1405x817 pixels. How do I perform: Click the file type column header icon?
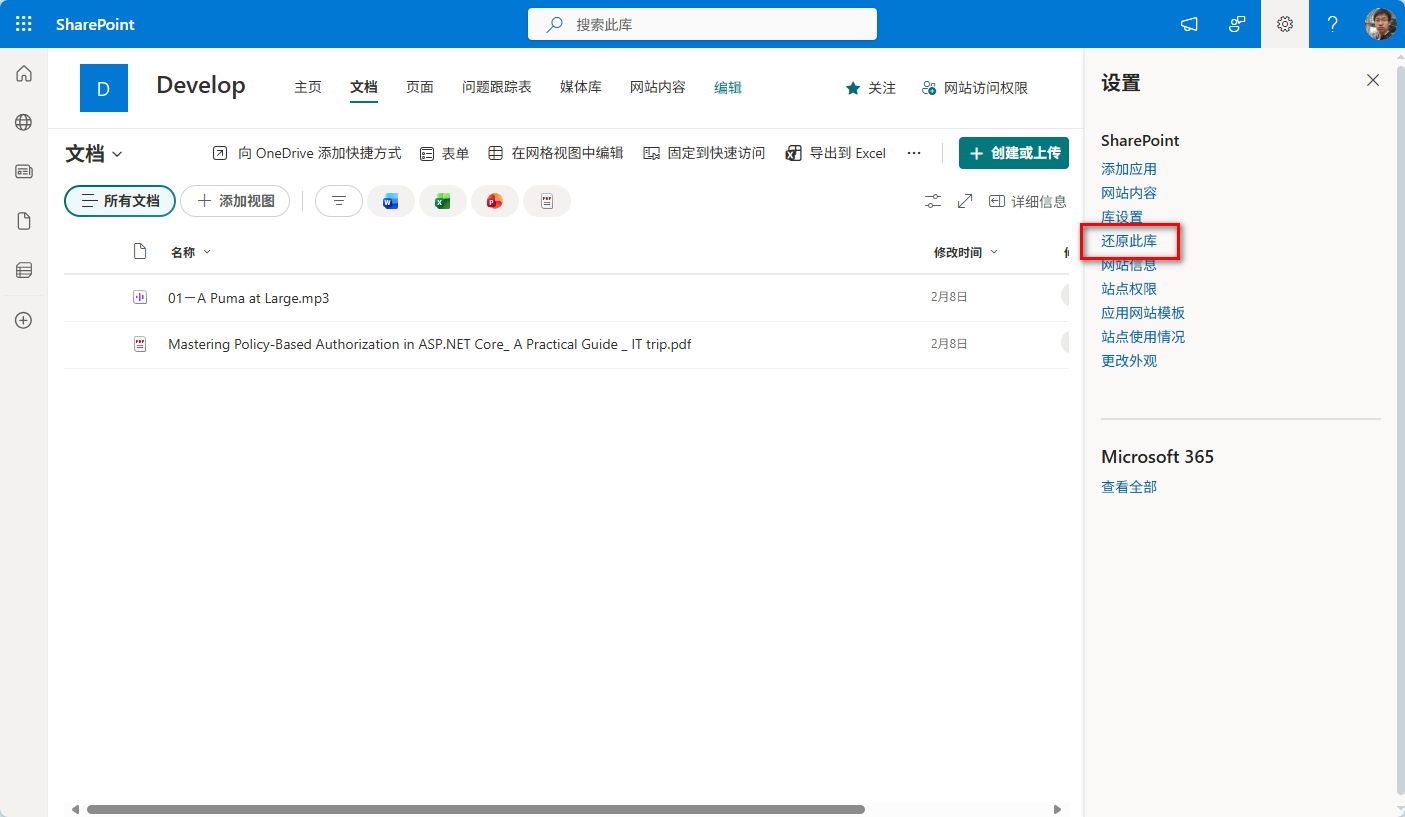pyautogui.click(x=140, y=251)
